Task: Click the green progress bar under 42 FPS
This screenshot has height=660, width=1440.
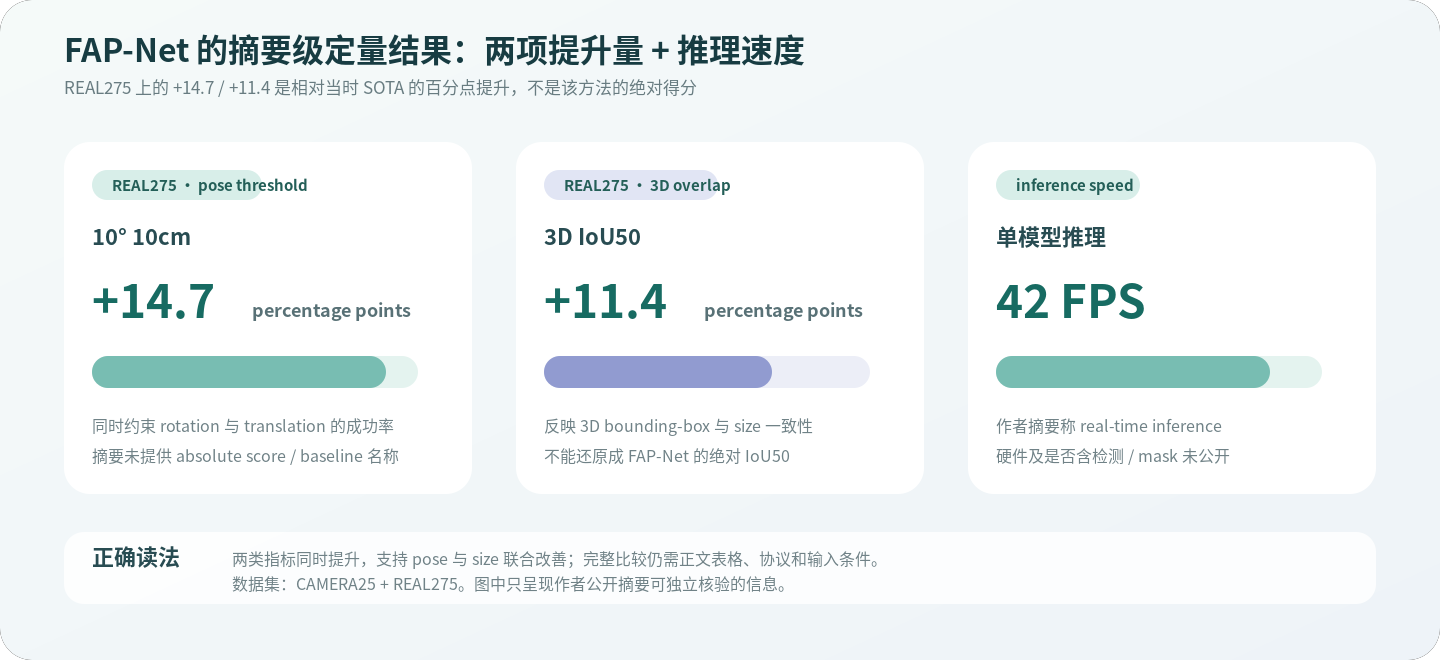Action: coord(1159,372)
